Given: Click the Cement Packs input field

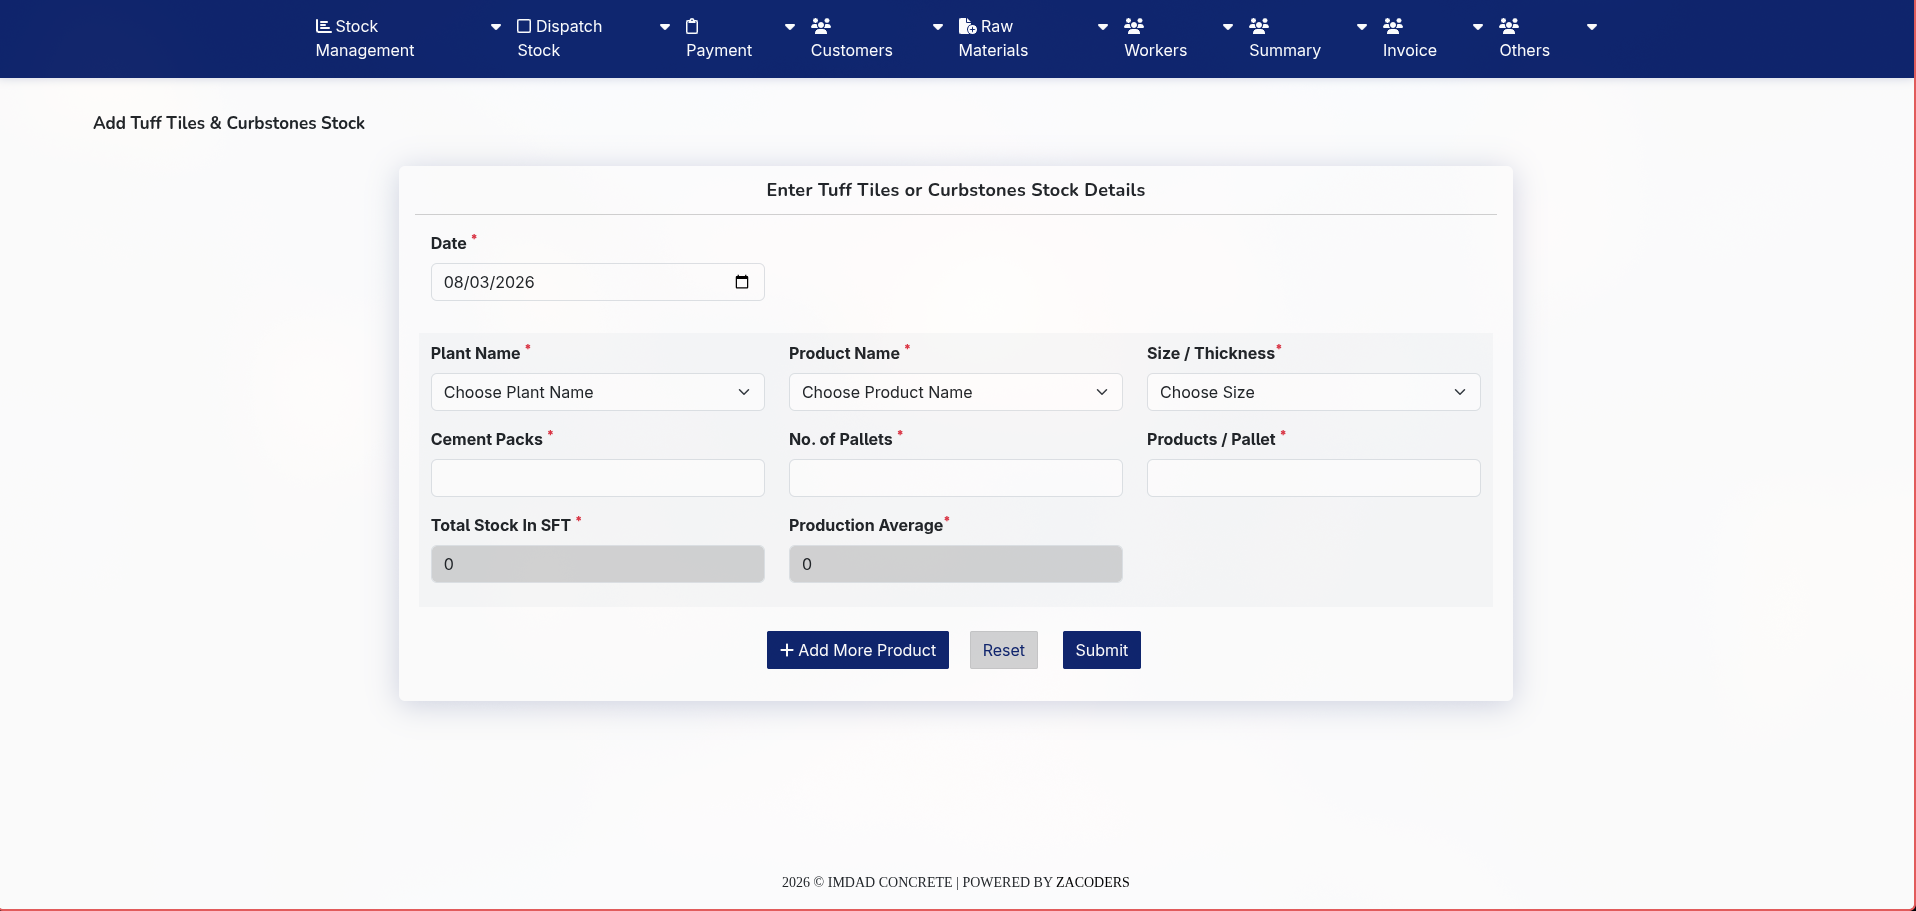Looking at the screenshot, I should (598, 478).
